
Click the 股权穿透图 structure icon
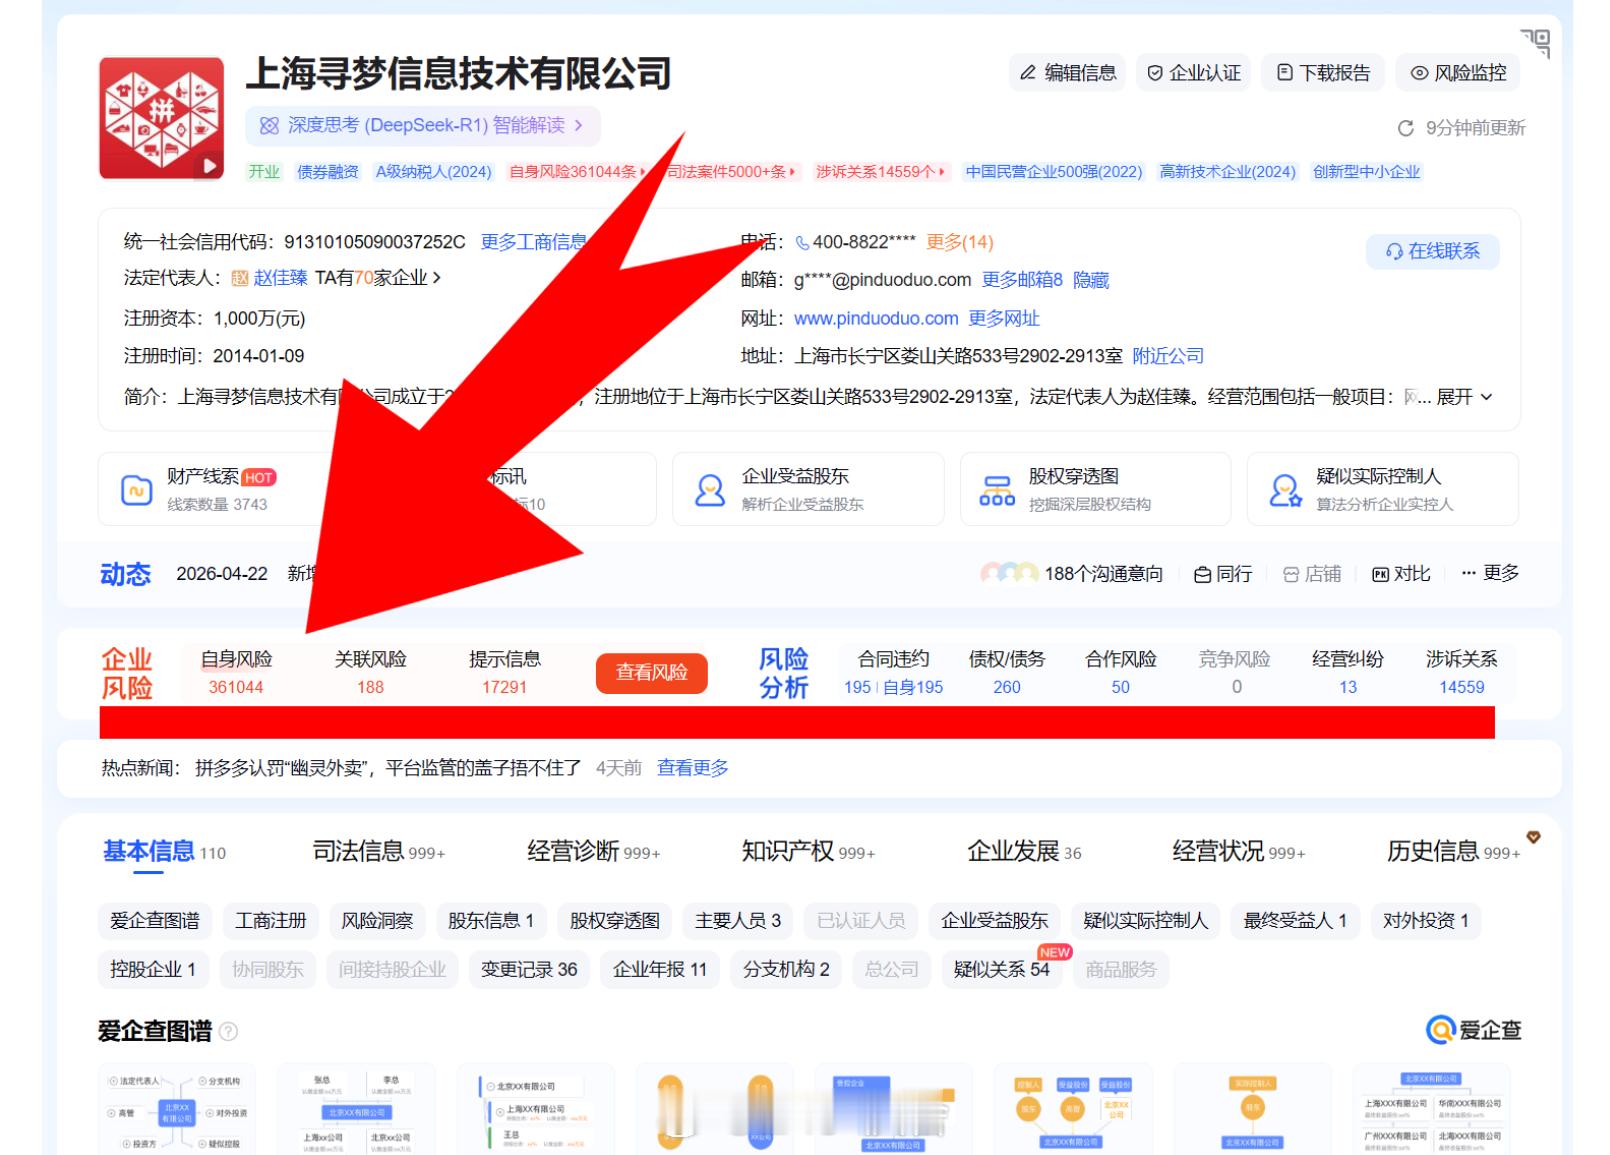(x=997, y=490)
